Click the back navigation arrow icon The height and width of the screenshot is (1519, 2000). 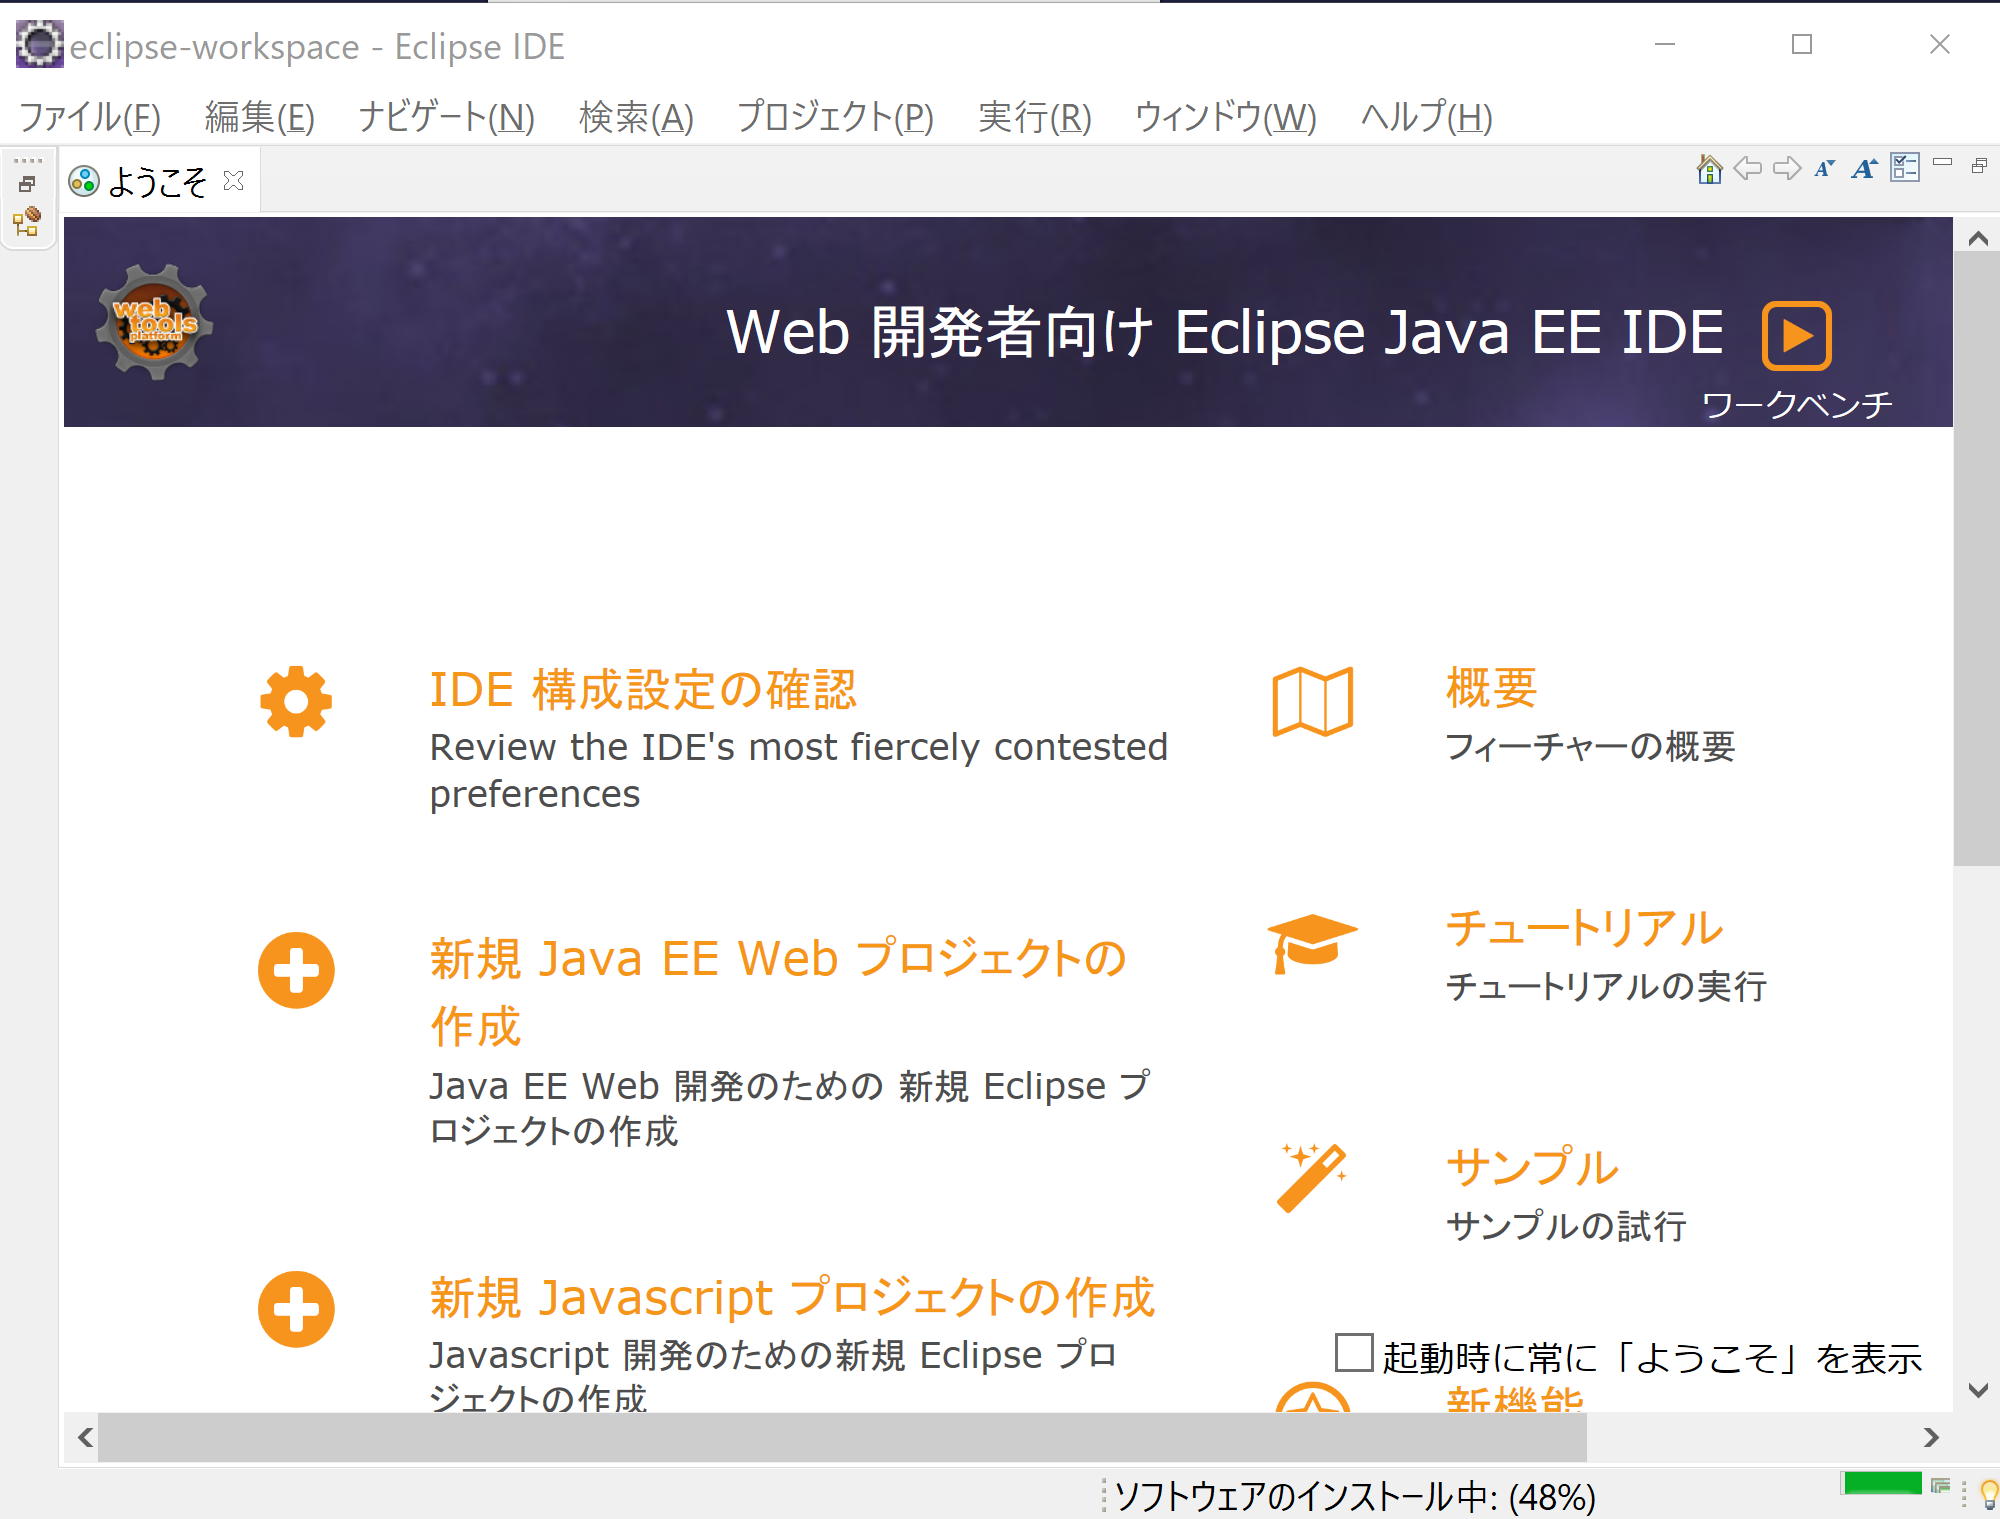coord(1747,168)
